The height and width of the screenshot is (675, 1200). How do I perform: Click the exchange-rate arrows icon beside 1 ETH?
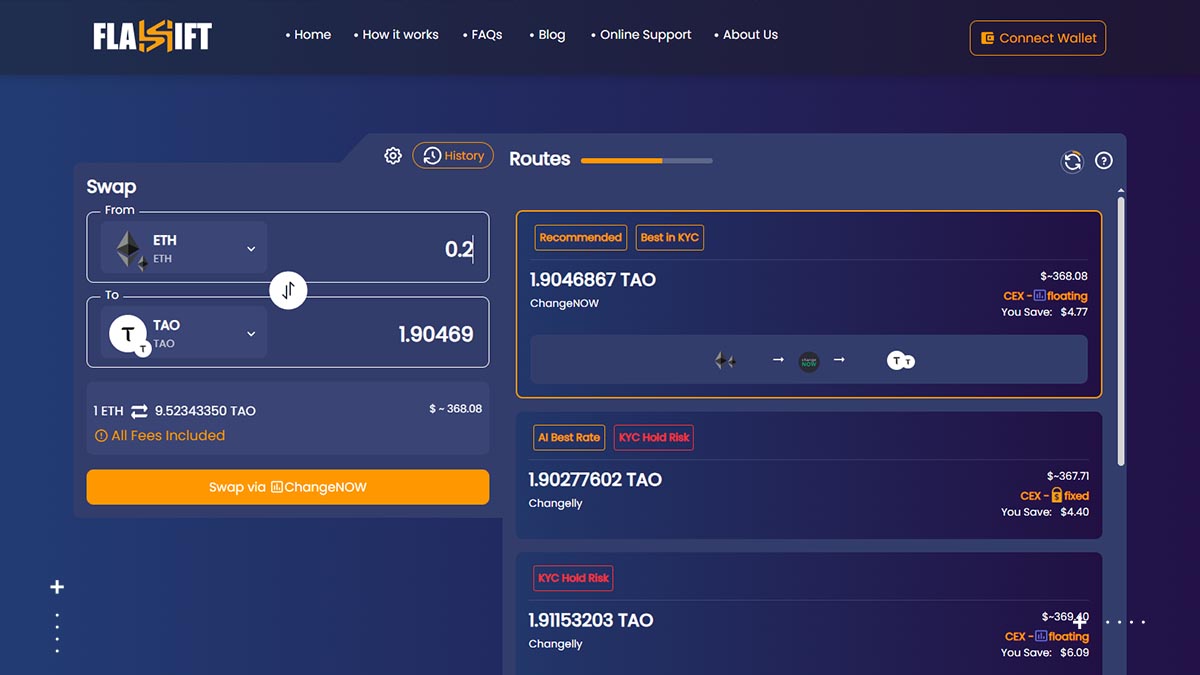pos(139,411)
